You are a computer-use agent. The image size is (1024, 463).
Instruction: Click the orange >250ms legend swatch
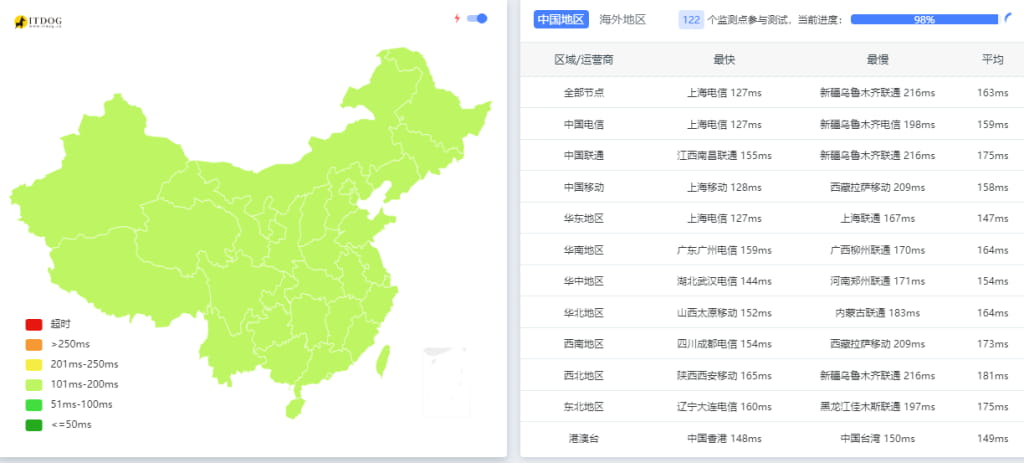(x=34, y=344)
